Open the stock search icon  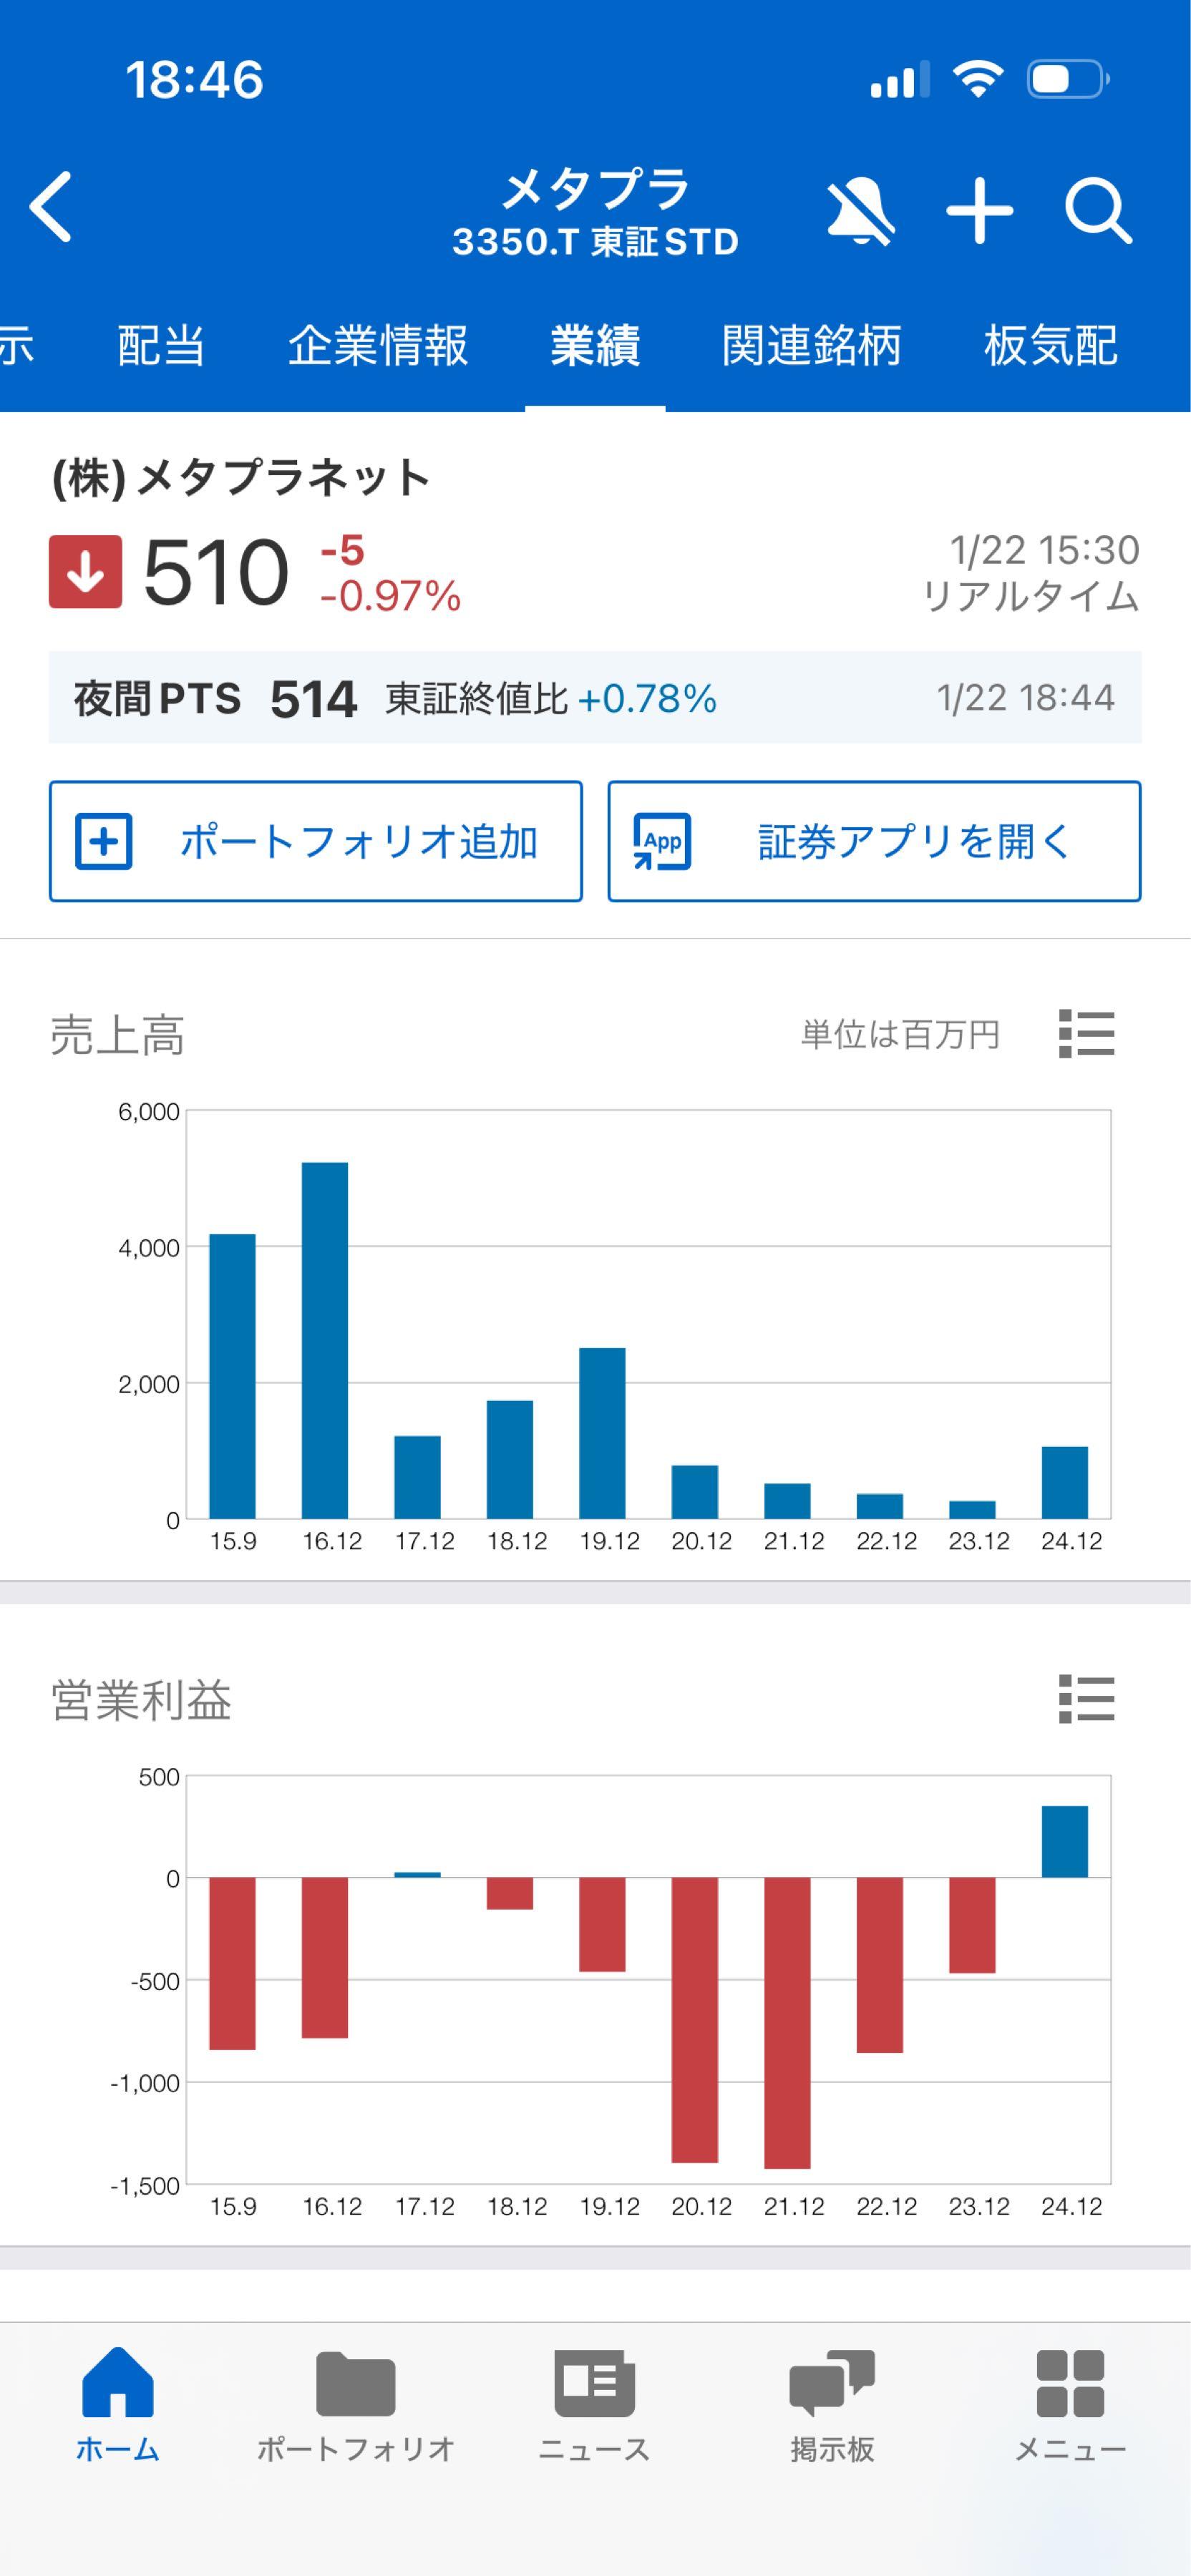coord(1097,210)
